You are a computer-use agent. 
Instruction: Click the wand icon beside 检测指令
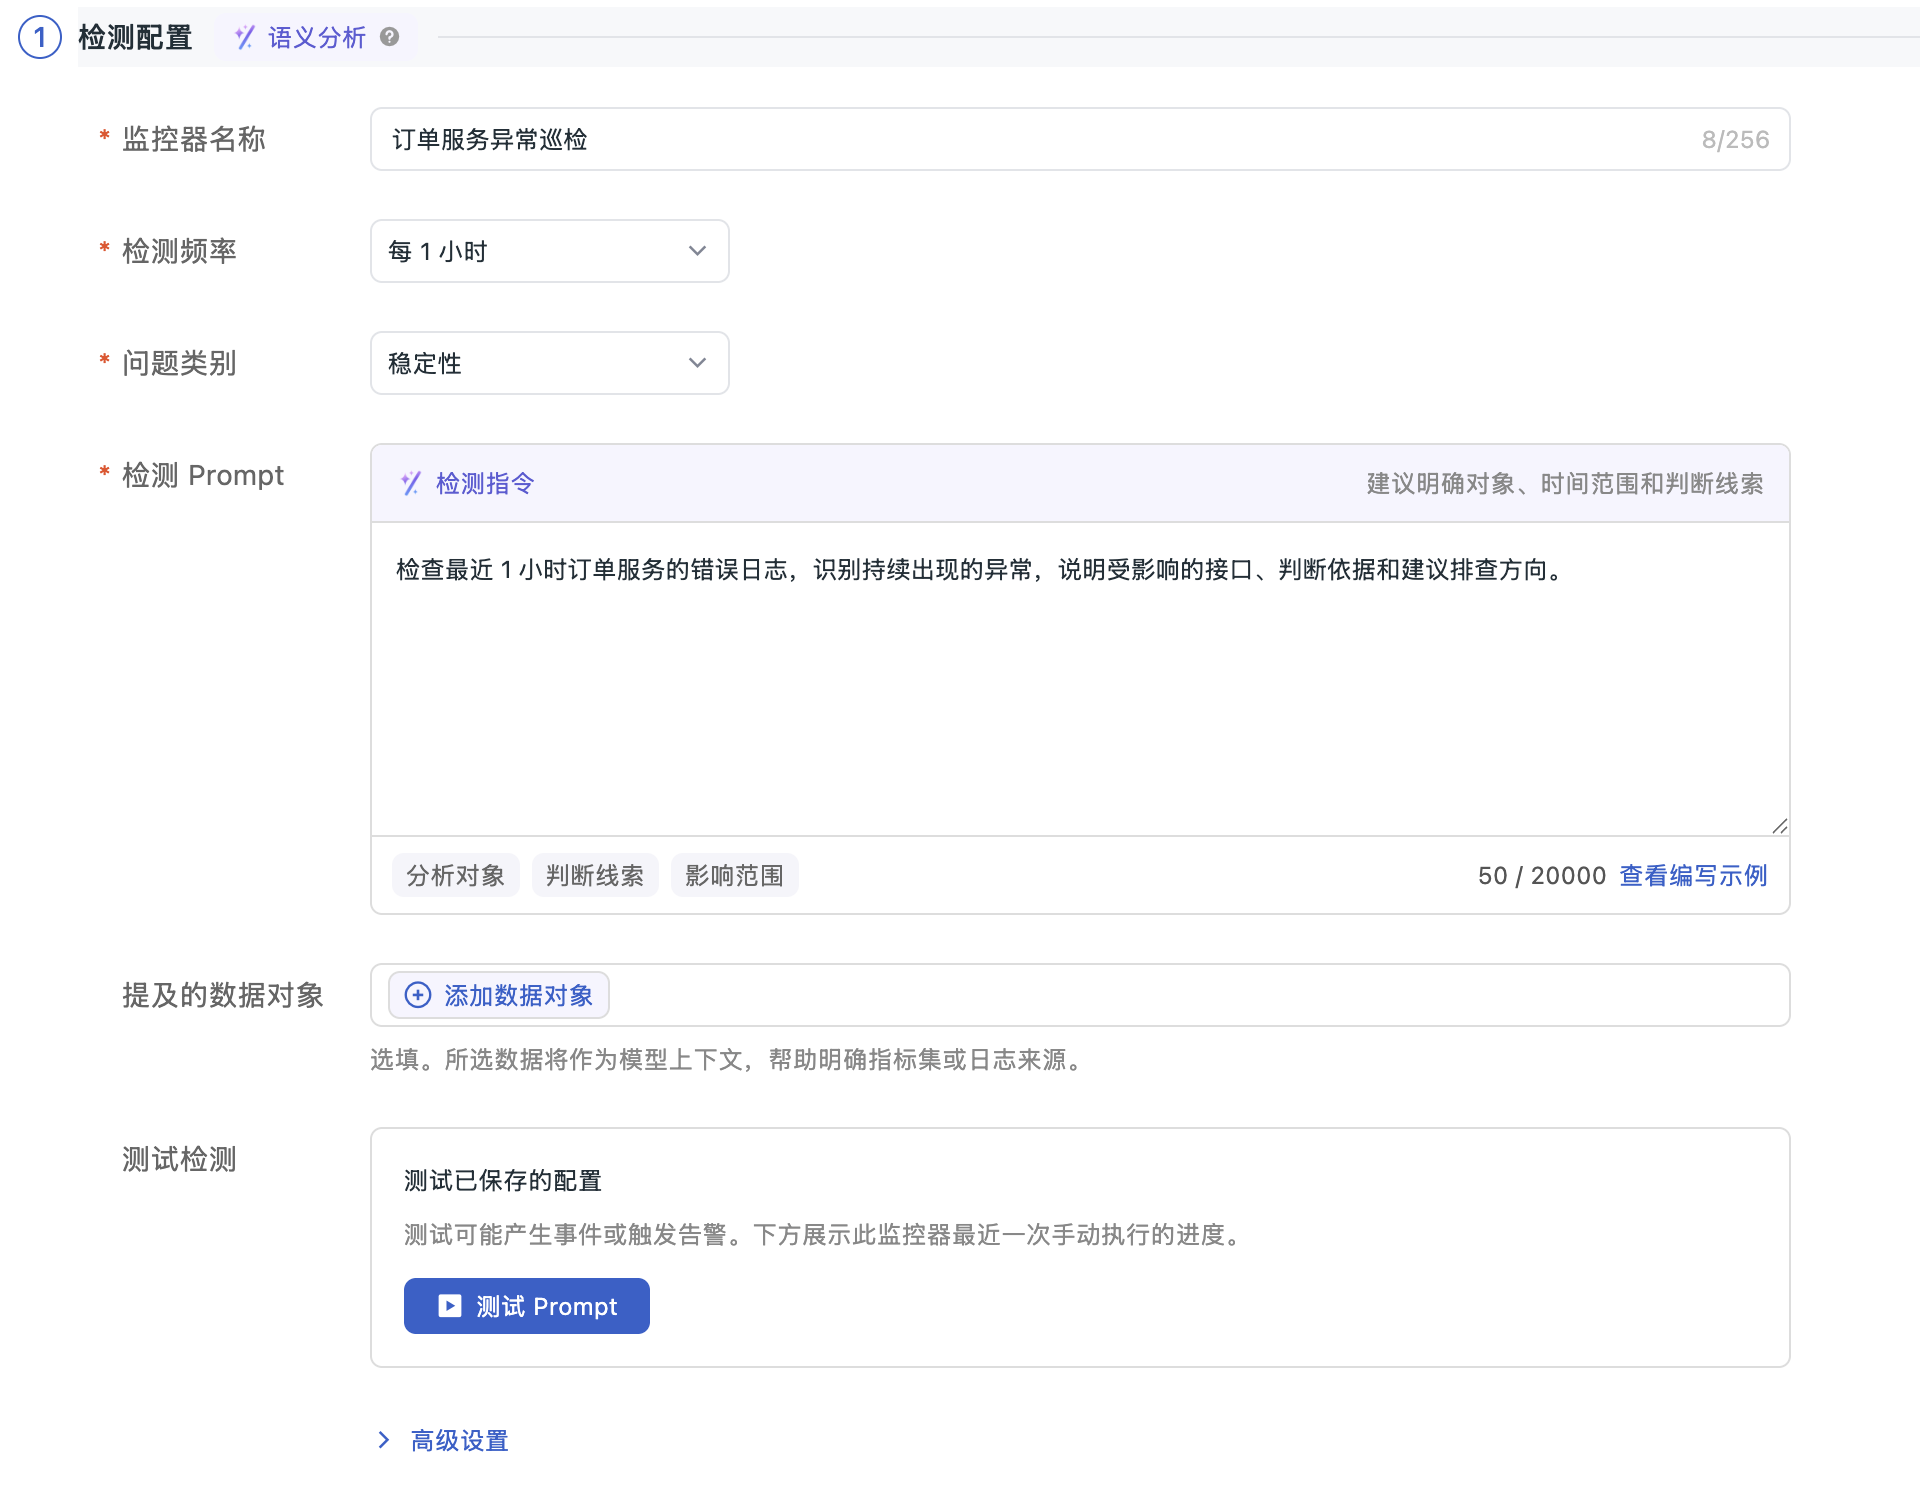pos(411,483)
